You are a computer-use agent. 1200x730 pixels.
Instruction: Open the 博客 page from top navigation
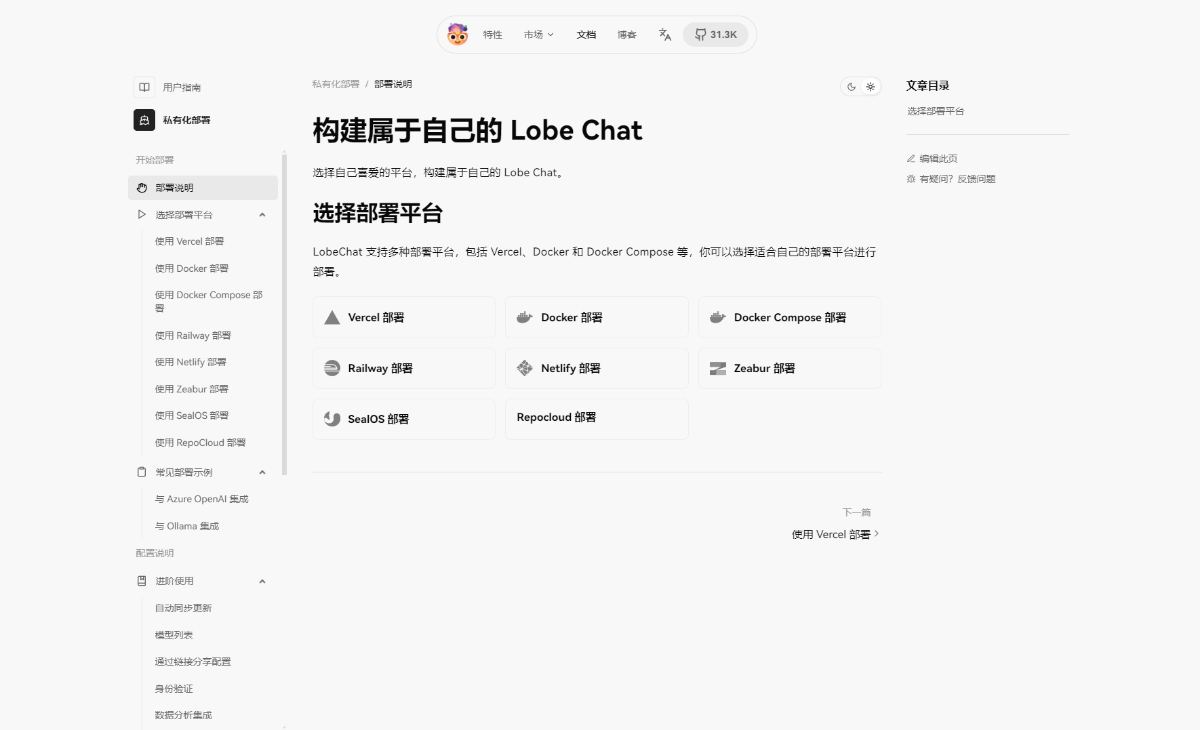[x=626, y=33]
